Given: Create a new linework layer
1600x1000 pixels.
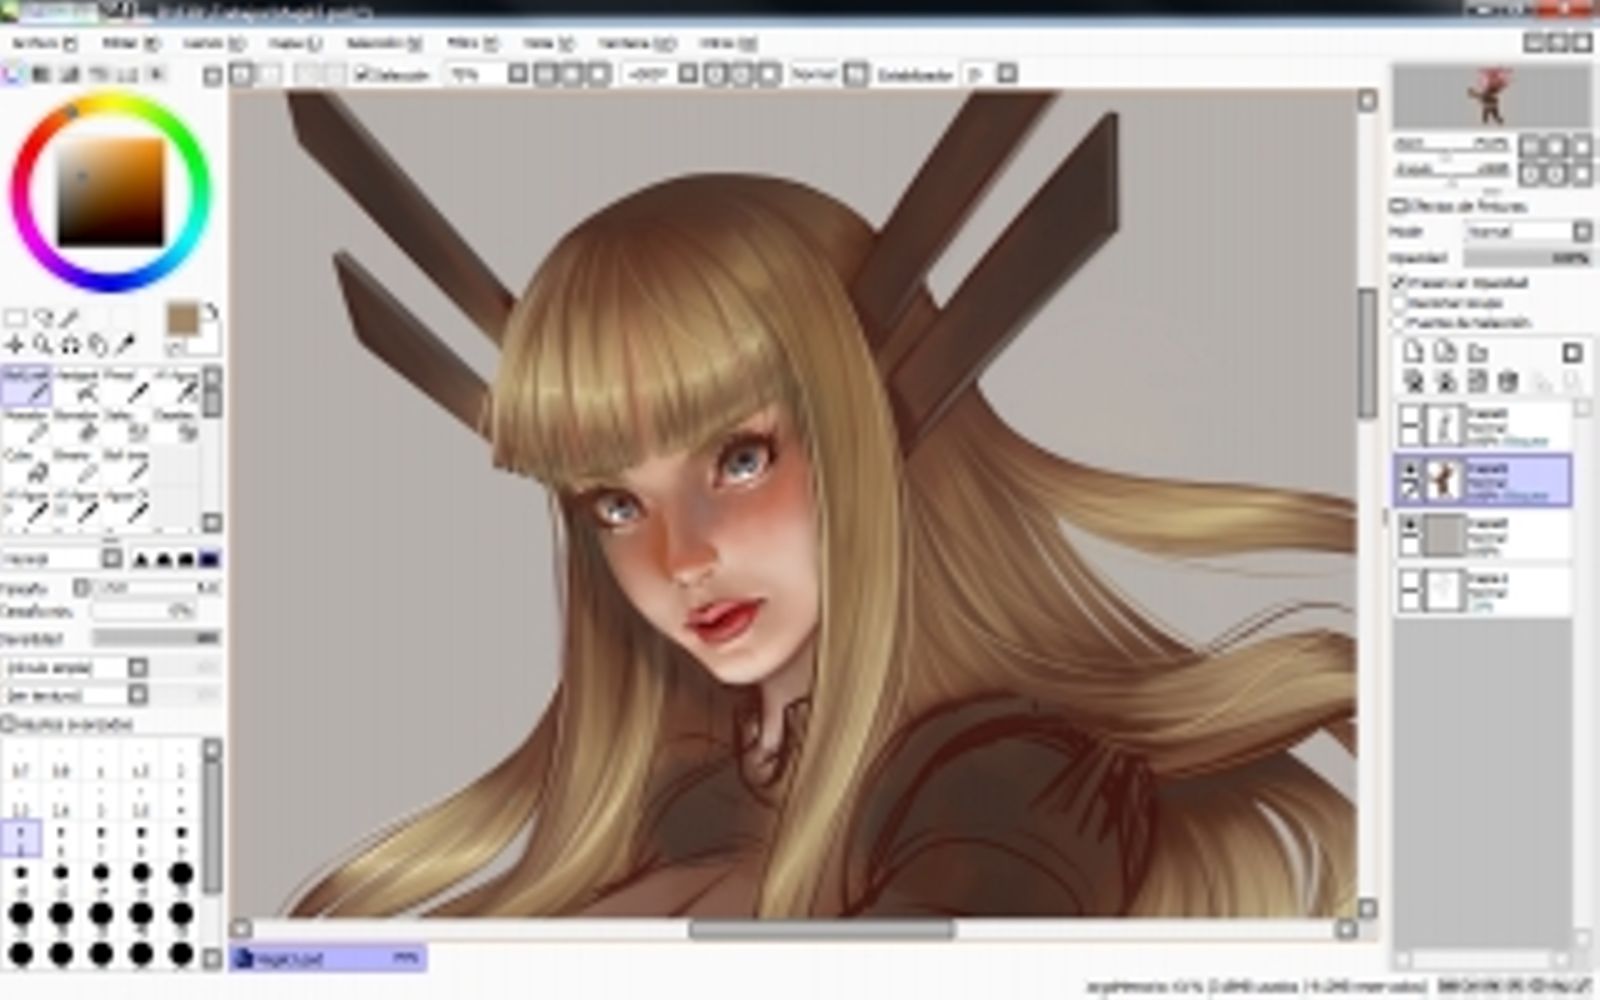Looking at the screenshot, I should (1445, 352).
